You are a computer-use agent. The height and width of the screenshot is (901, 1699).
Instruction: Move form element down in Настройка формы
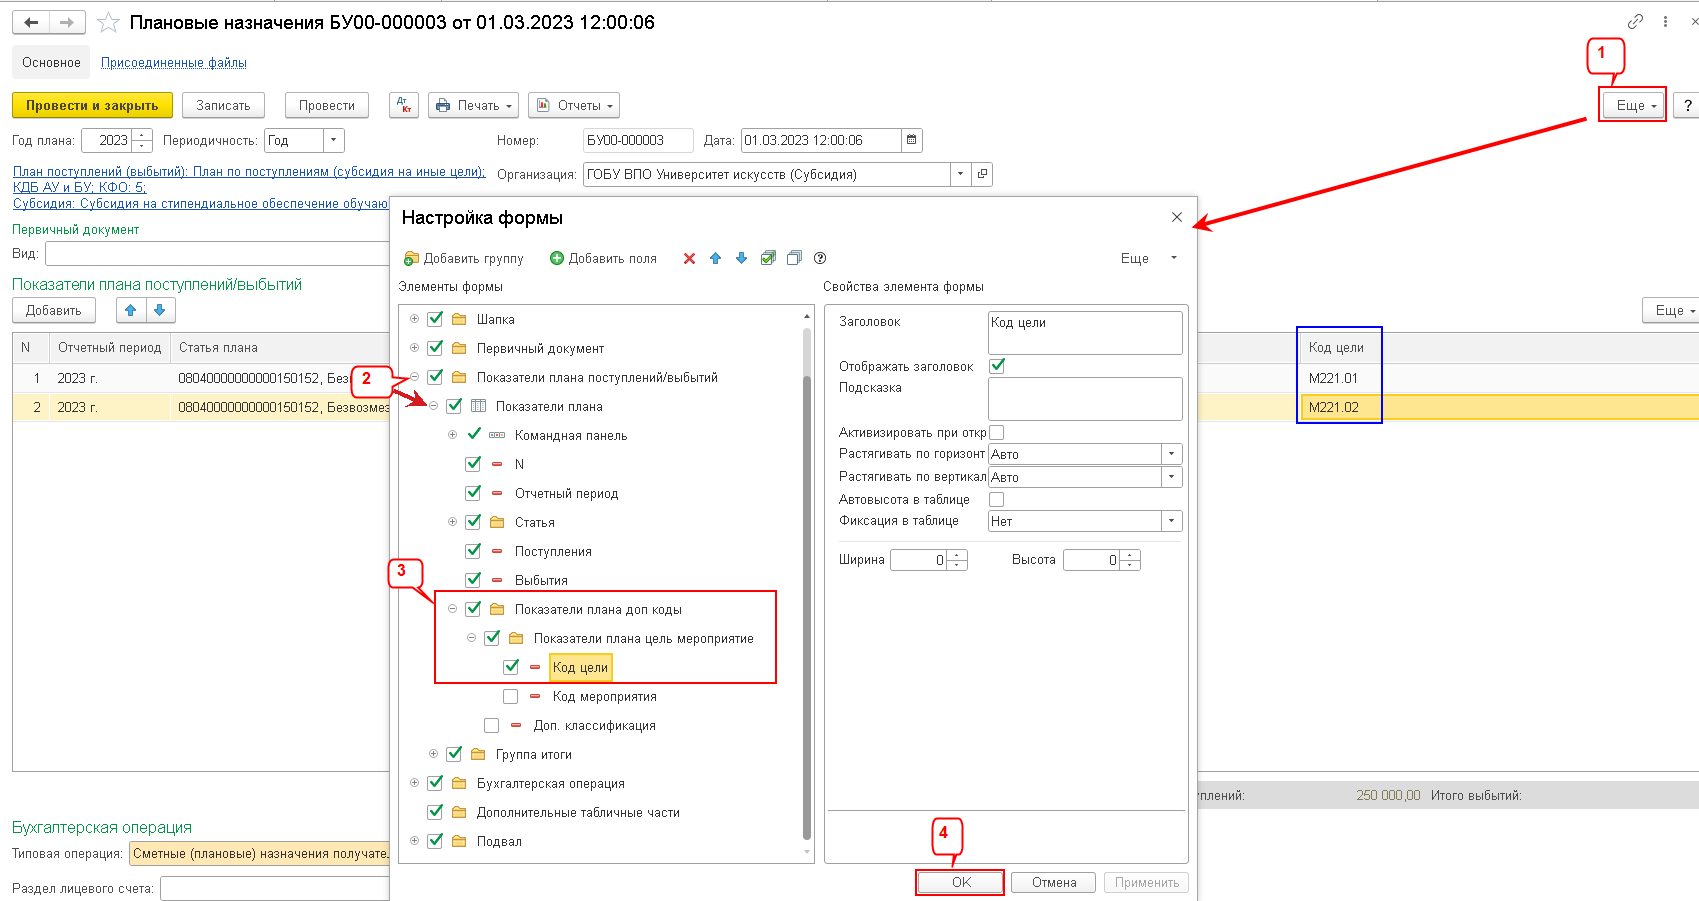tap(741, 258)
